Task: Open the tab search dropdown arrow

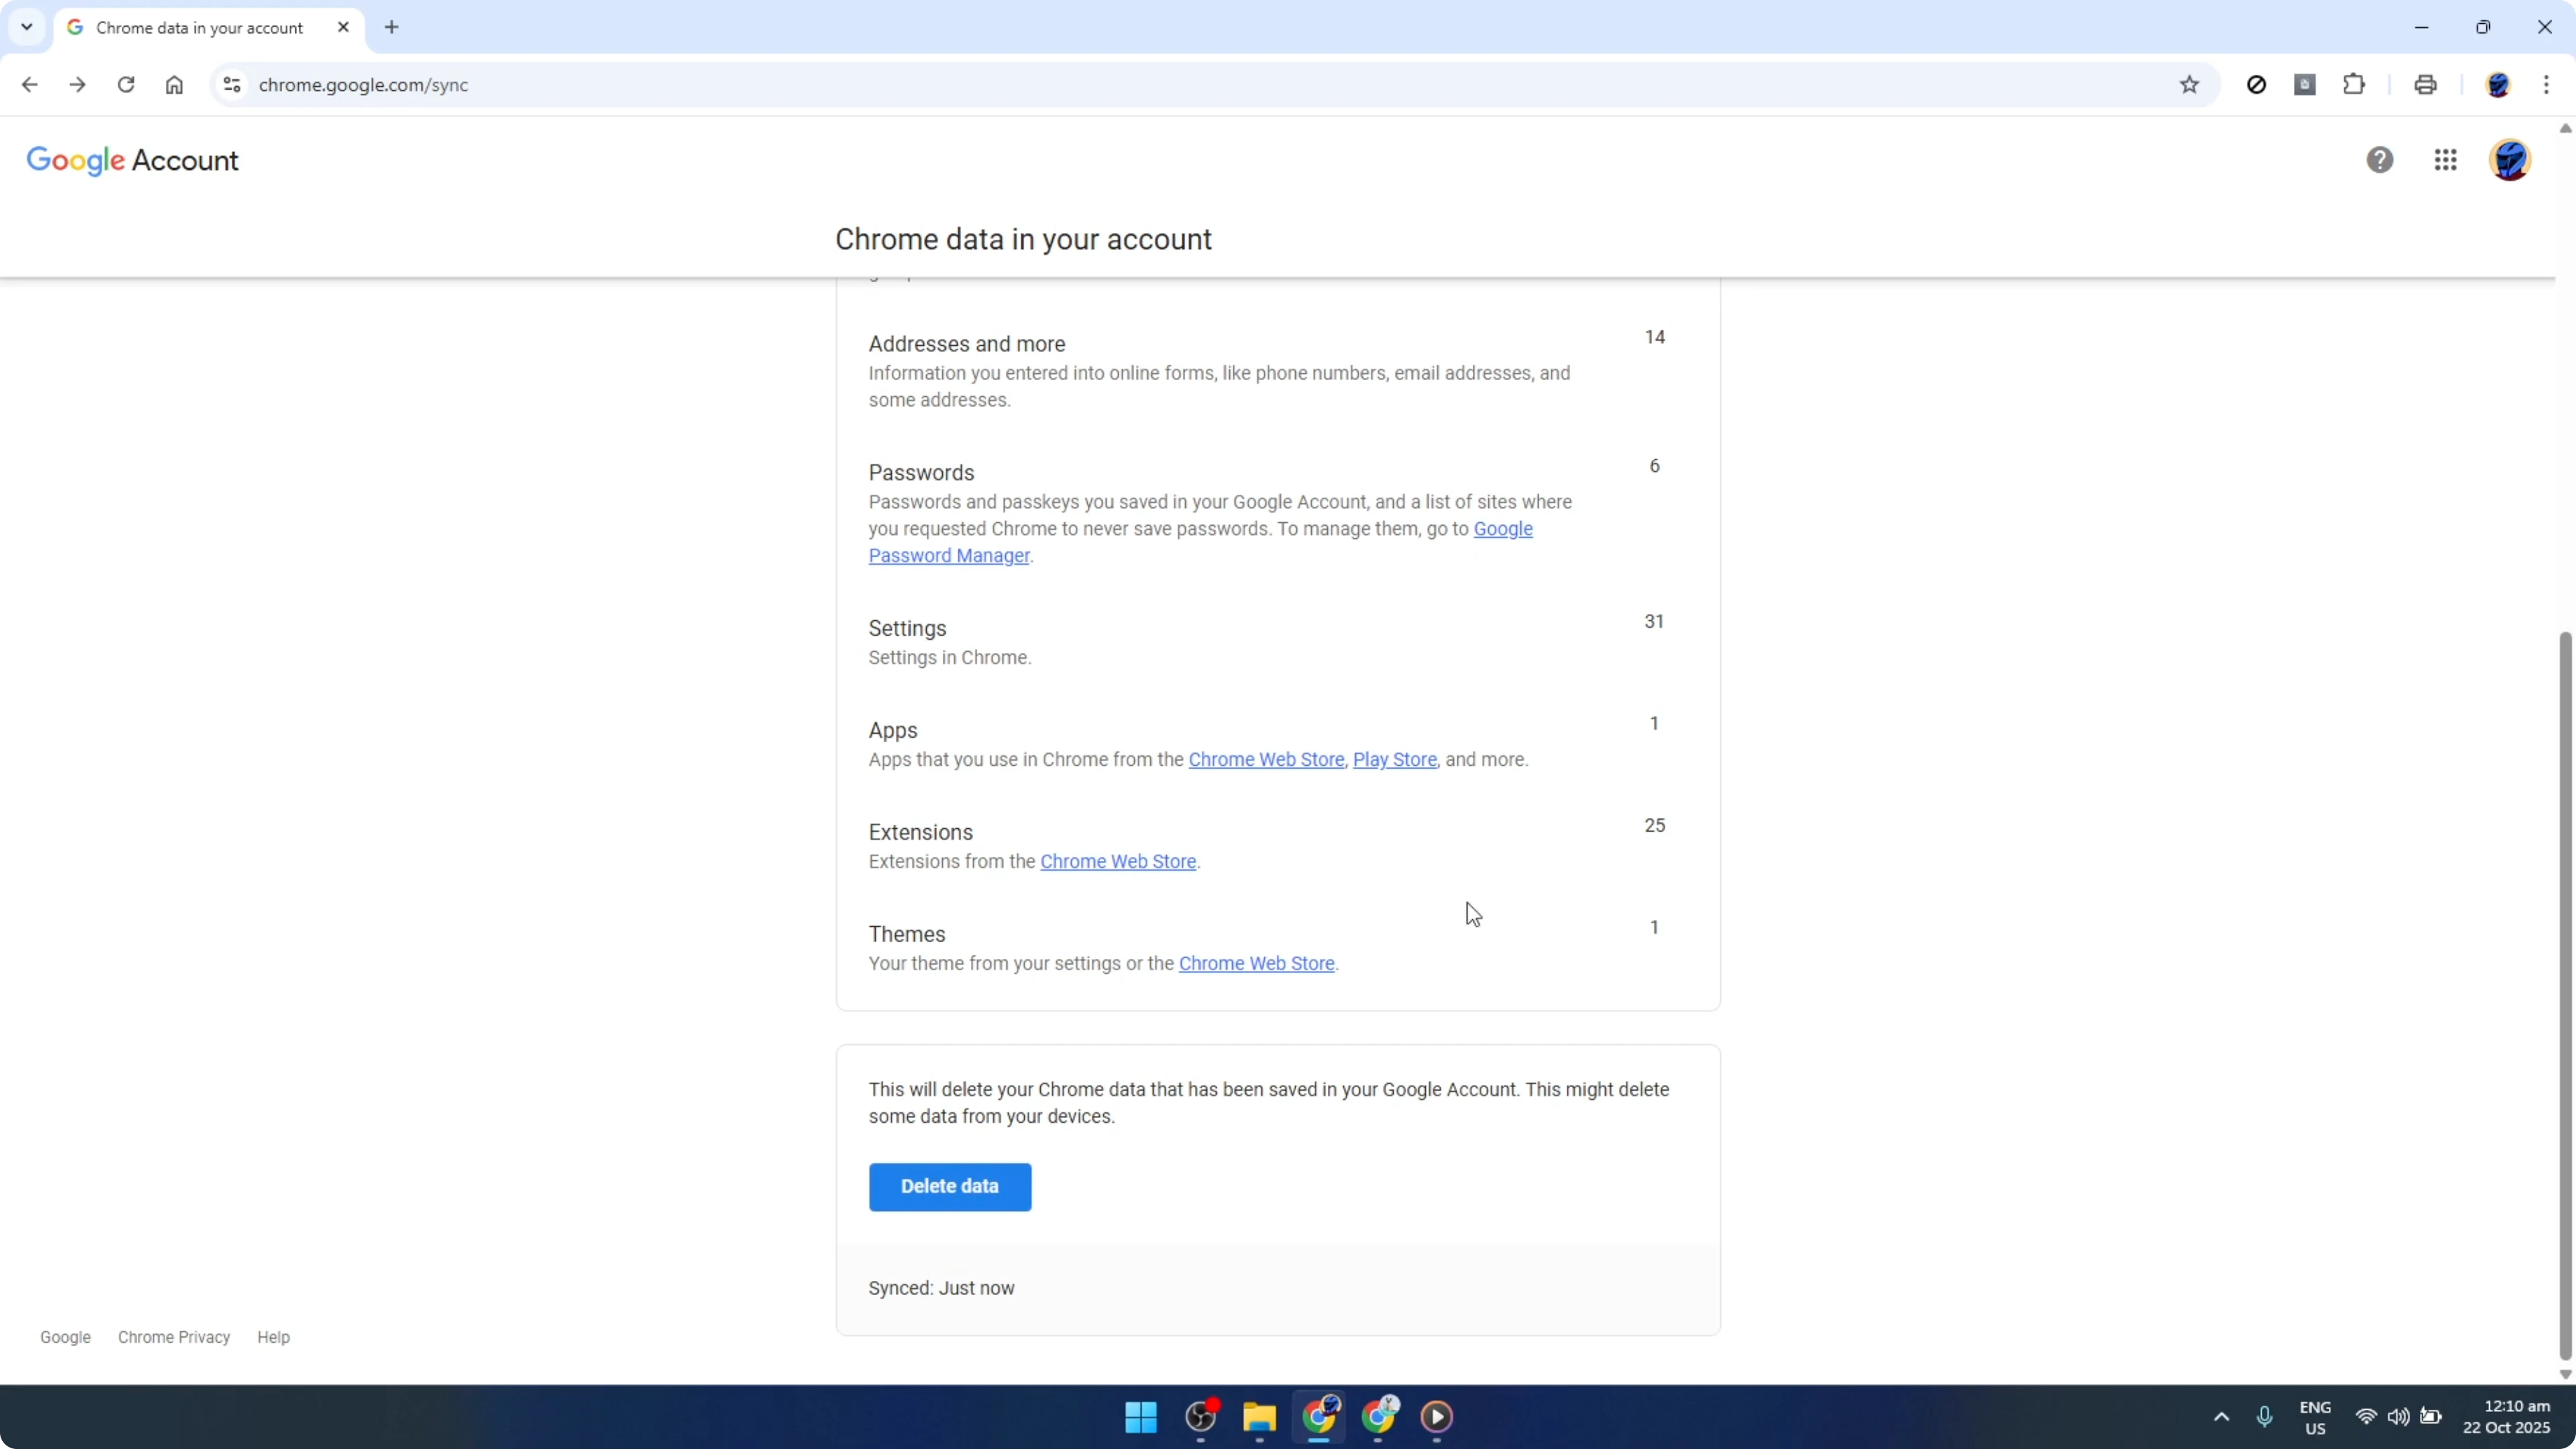Action: tap(27, 27)
